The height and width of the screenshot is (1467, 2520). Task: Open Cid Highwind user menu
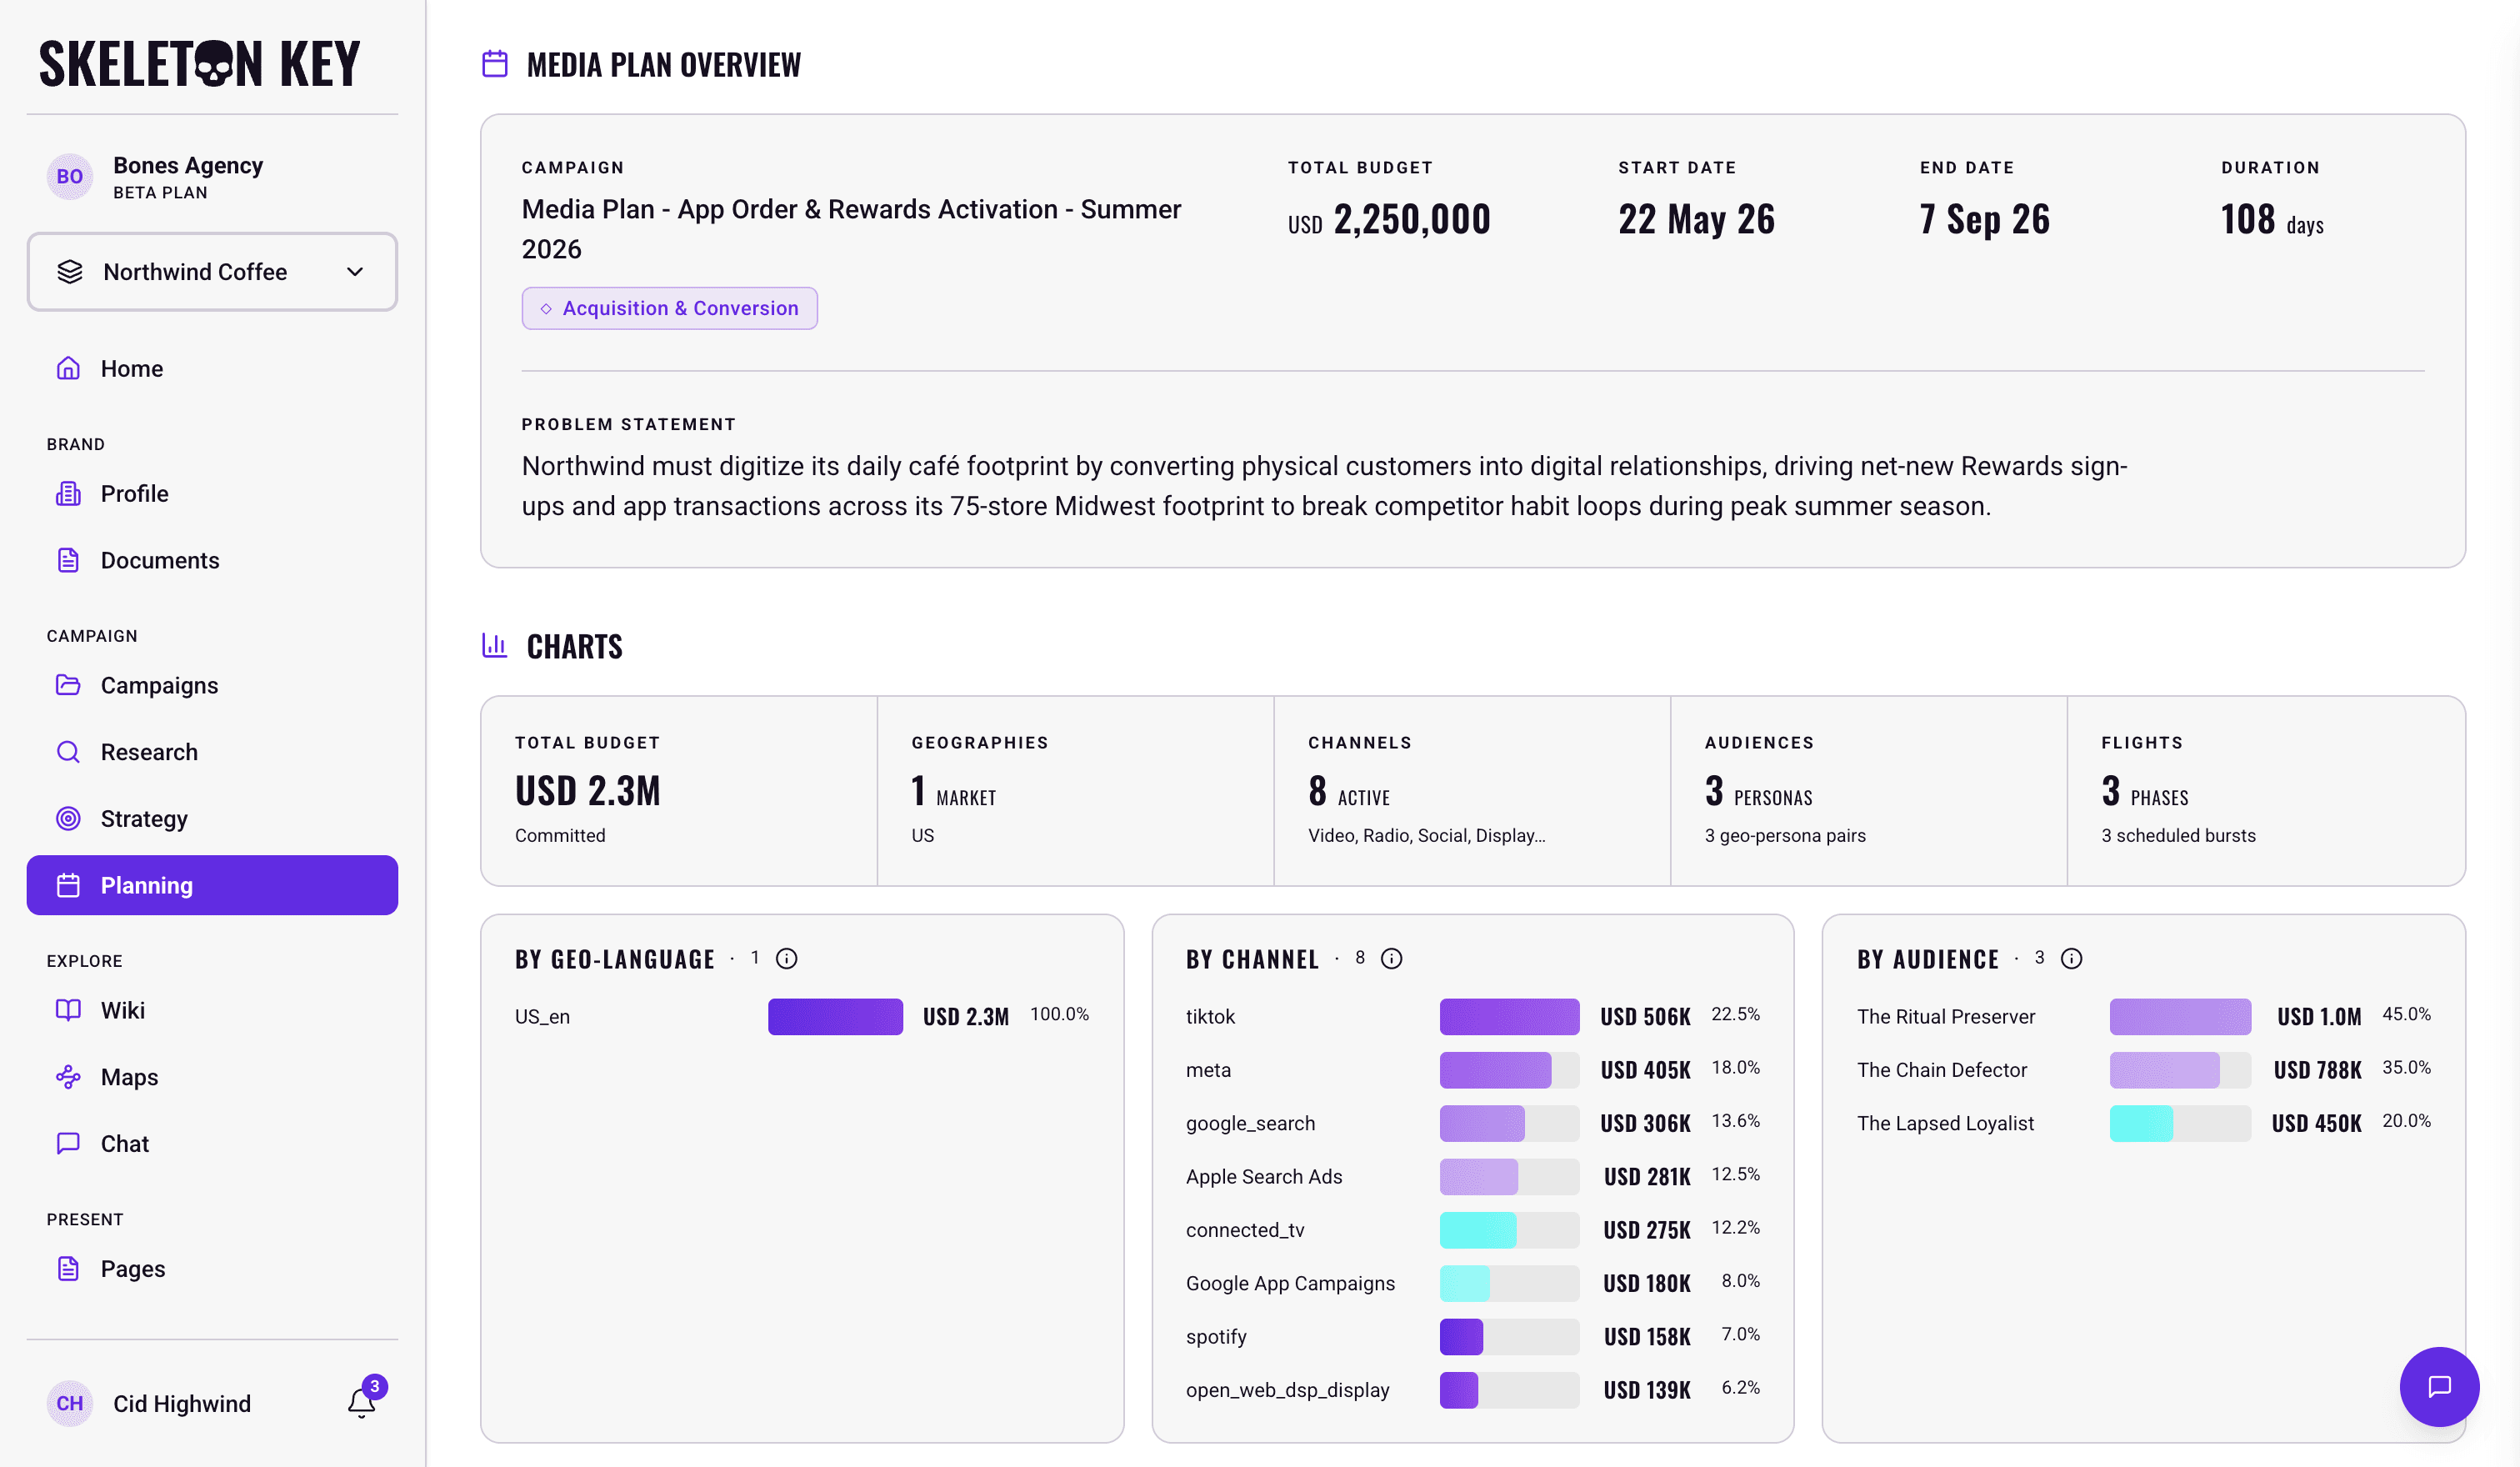(x=182, y=1404)
